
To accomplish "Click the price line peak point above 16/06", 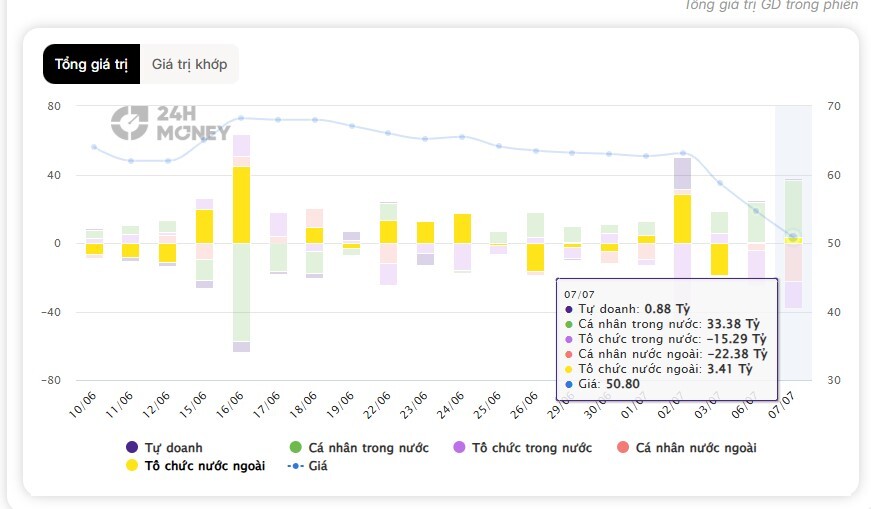I will tap(241, 118).
